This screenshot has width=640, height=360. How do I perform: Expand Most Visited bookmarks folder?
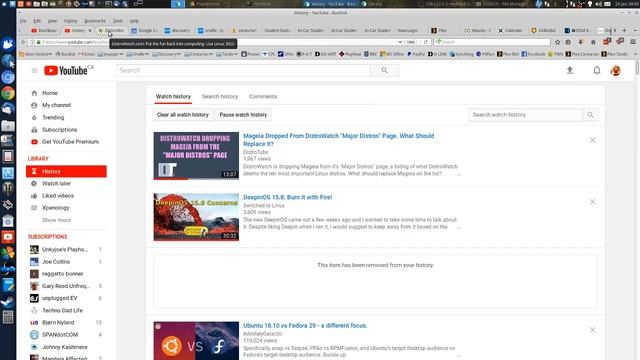(x=36, y=54)
